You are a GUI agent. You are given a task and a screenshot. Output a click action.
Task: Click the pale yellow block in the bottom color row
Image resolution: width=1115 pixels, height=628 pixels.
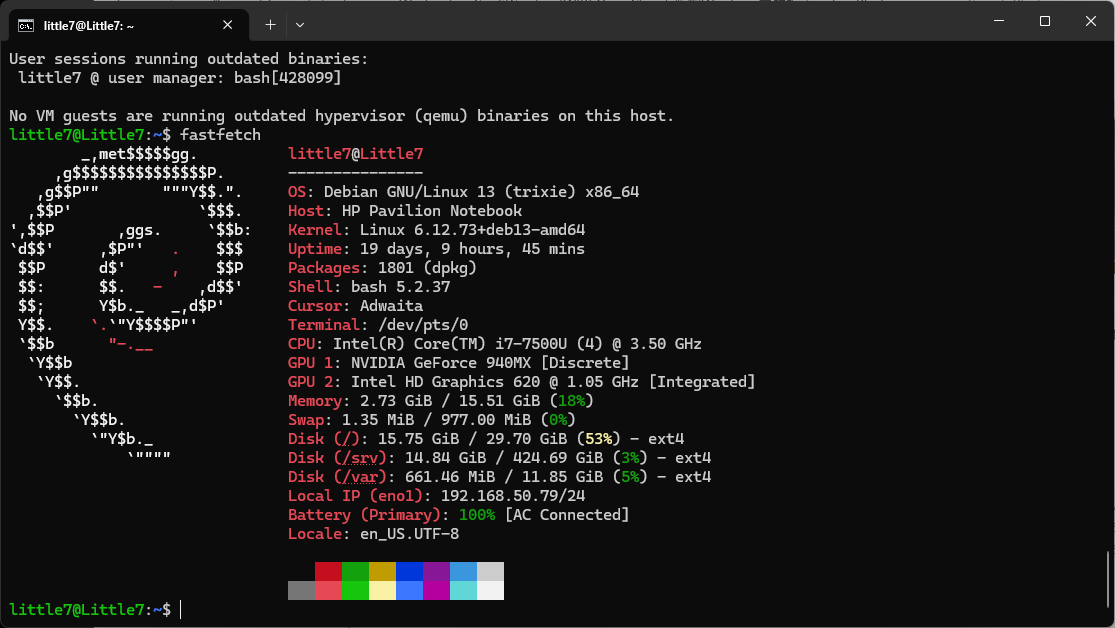point(382,590)
